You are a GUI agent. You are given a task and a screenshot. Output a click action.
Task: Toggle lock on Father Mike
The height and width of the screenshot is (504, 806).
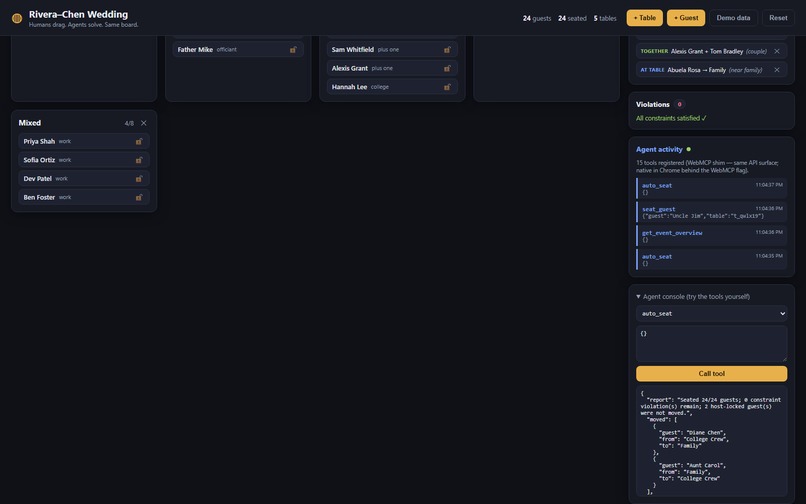293,50
